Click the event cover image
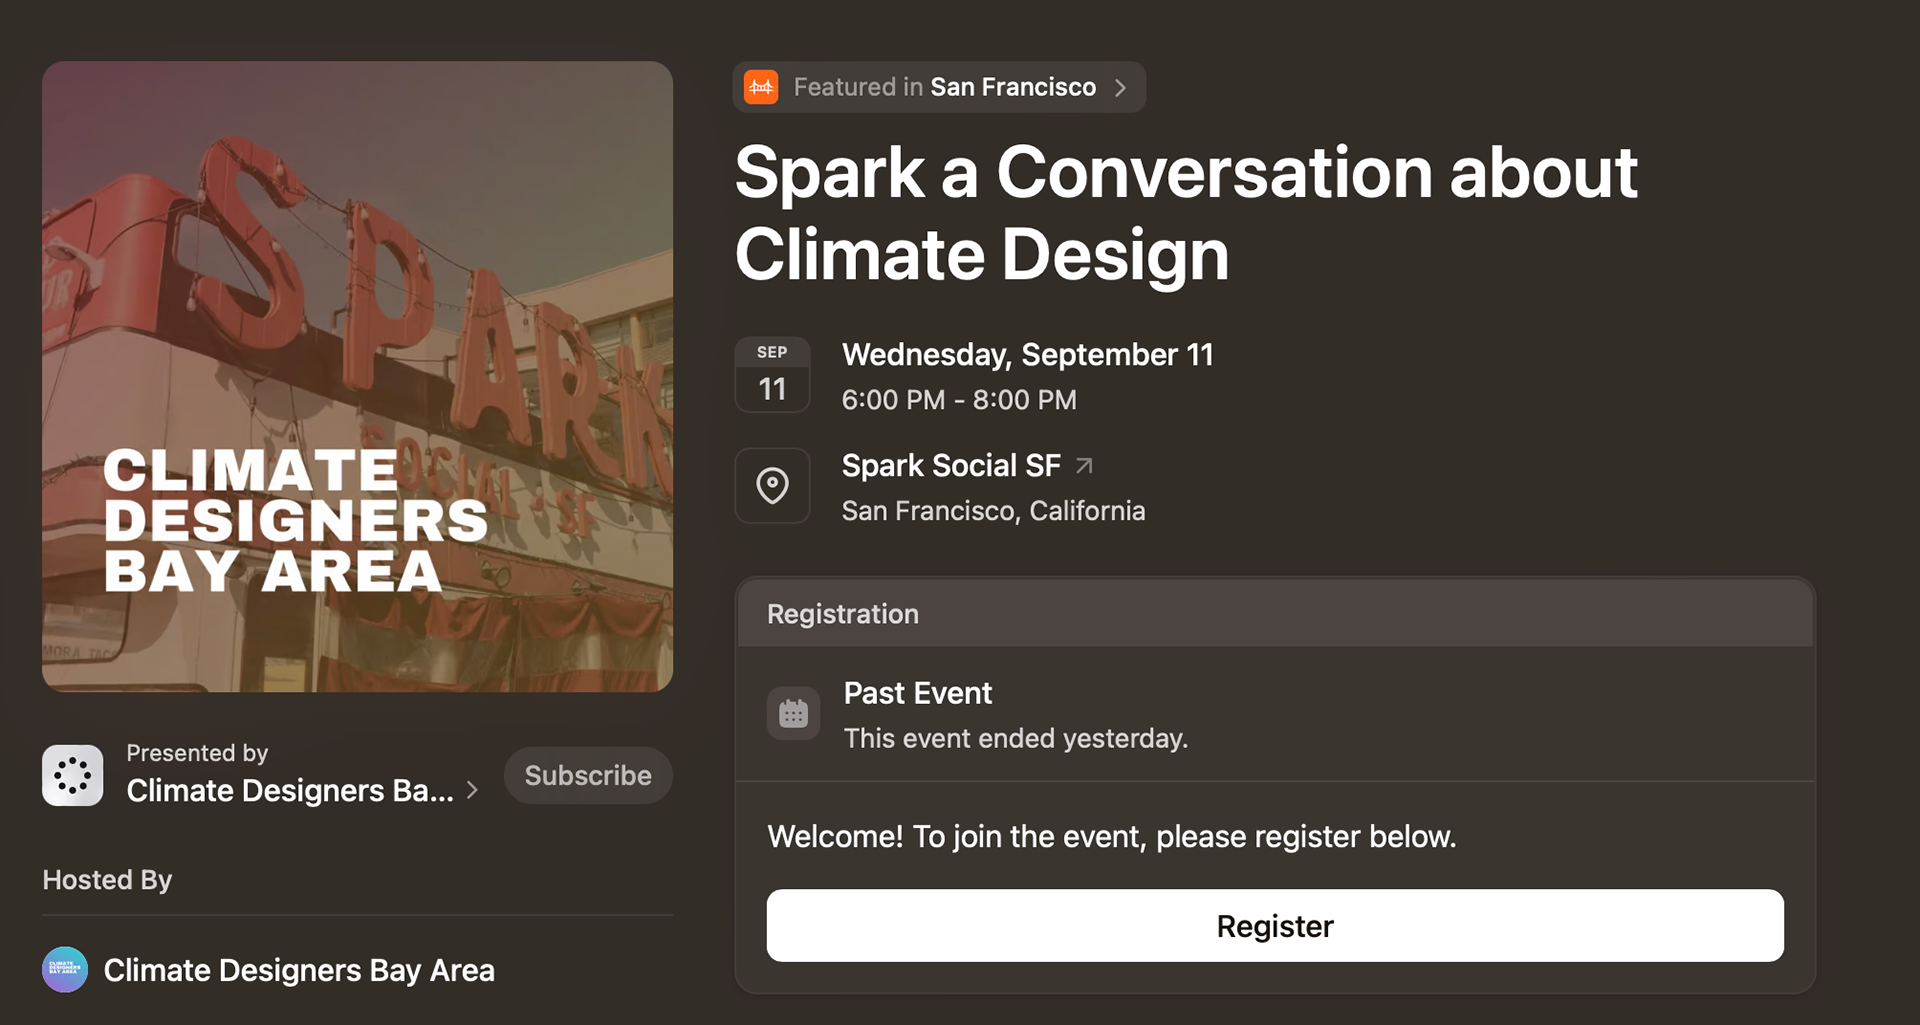Screen dimensions: 1920x1025 [357, 376]
